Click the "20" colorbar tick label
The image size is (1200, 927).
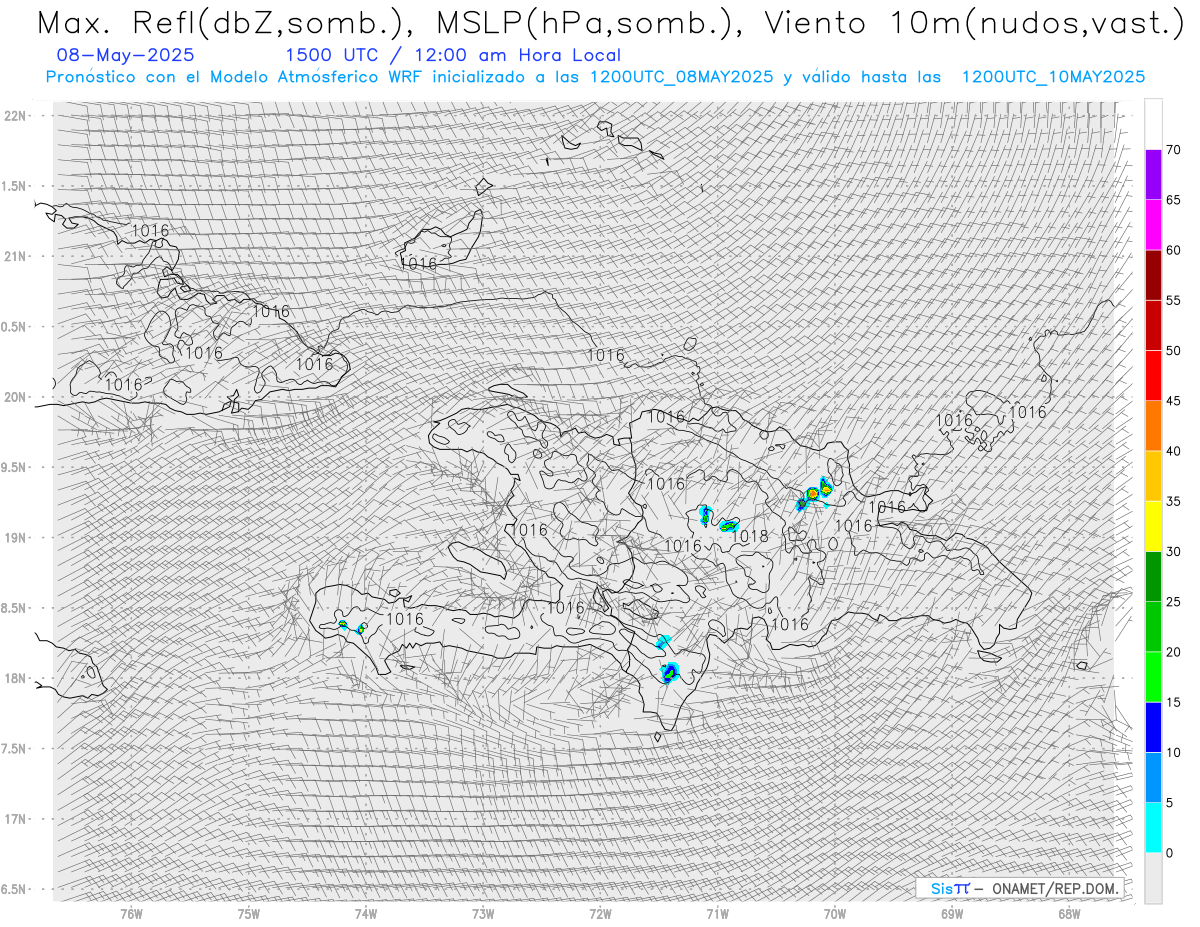[x=1173, y=652]
